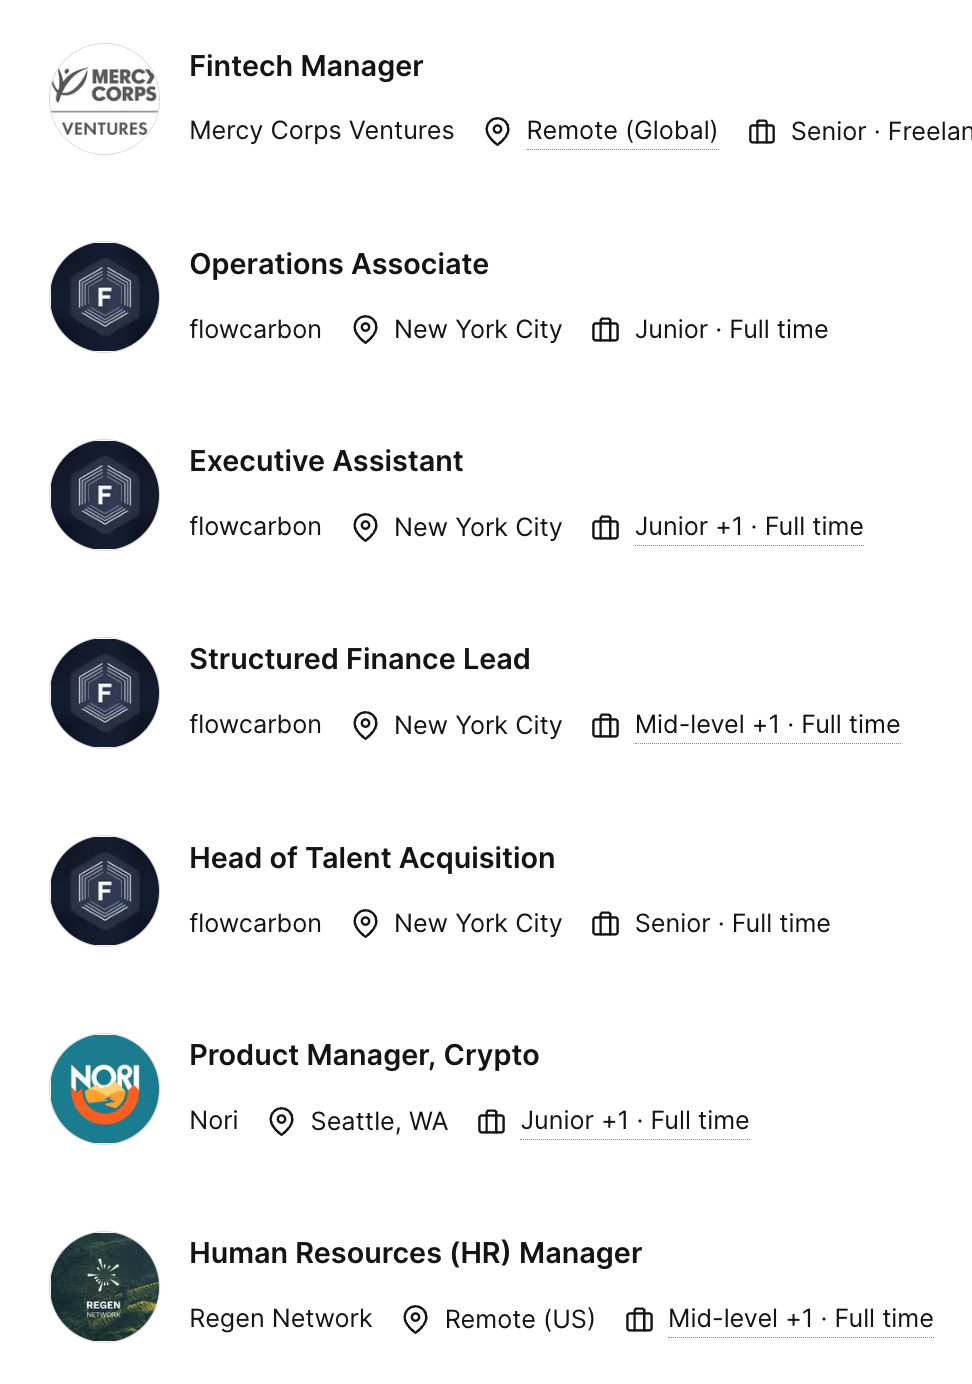Open the Structured Finance Lead posting

pyautogui.click(x=360, y=659)
